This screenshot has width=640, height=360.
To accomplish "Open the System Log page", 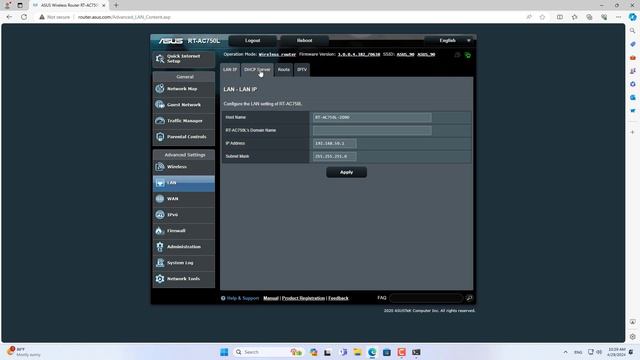I will 184,263.
